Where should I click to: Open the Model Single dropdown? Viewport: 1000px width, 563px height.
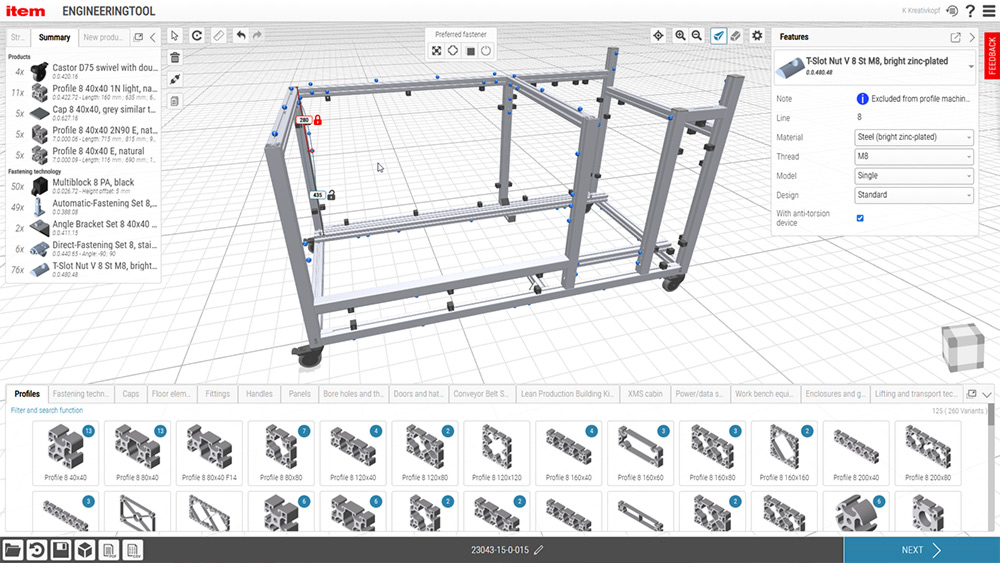coord(914,175)
